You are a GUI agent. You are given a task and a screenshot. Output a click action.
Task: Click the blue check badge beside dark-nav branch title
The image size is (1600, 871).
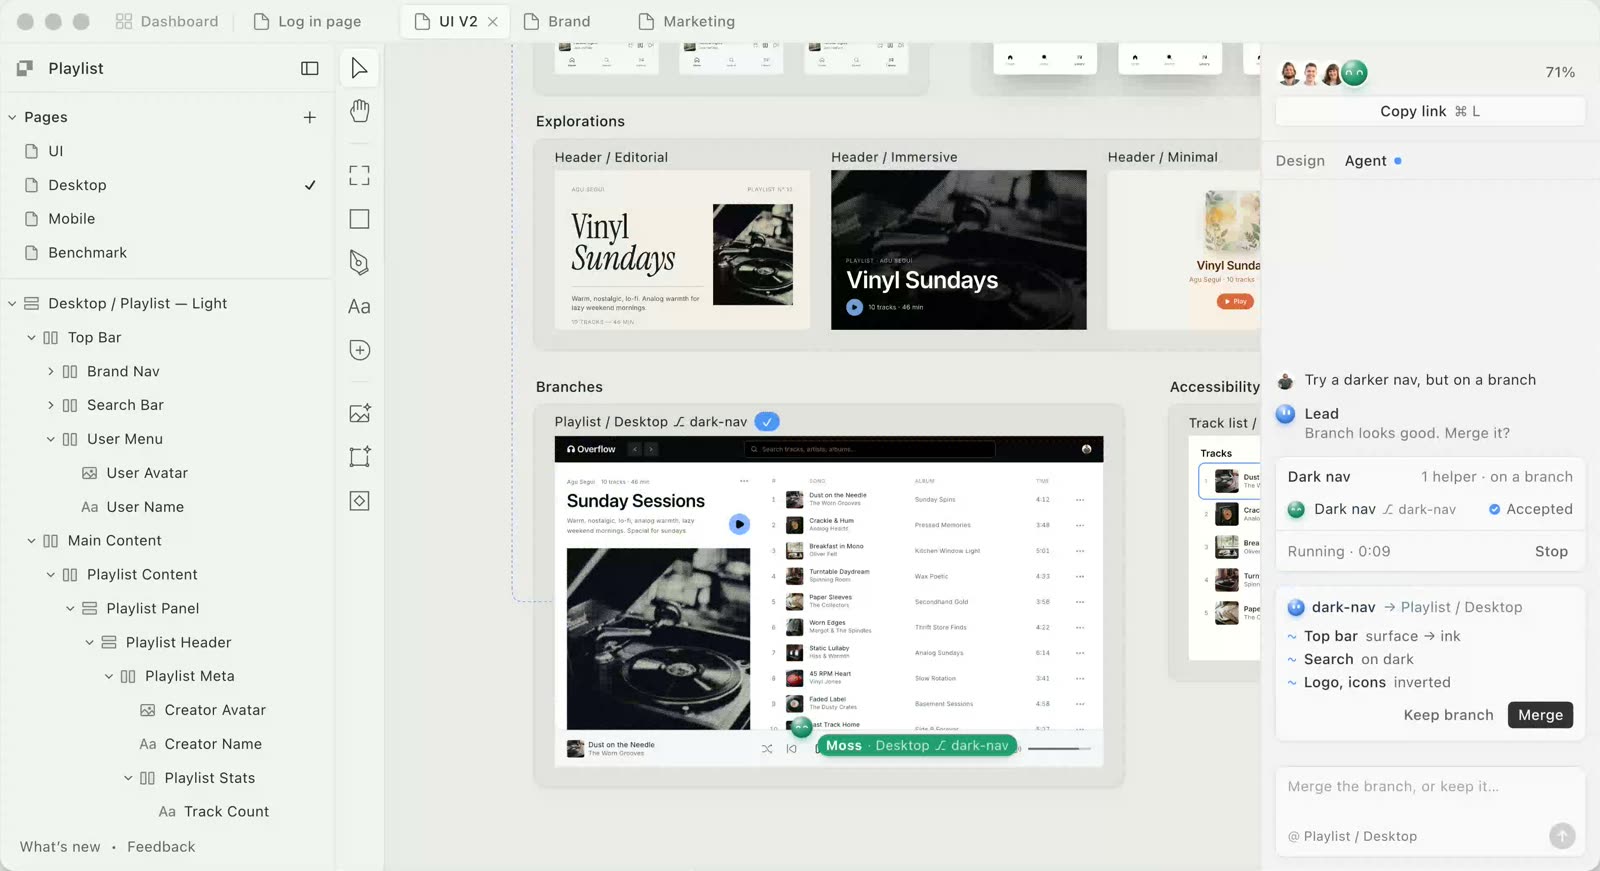(767, 422)
